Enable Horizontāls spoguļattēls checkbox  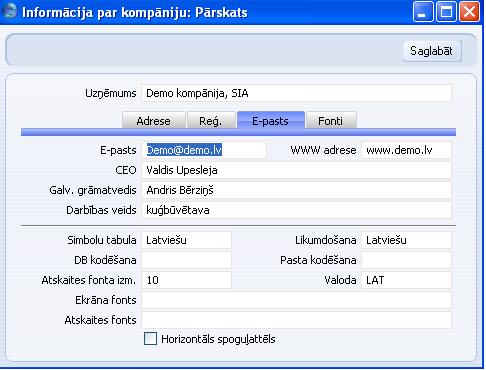150,339
